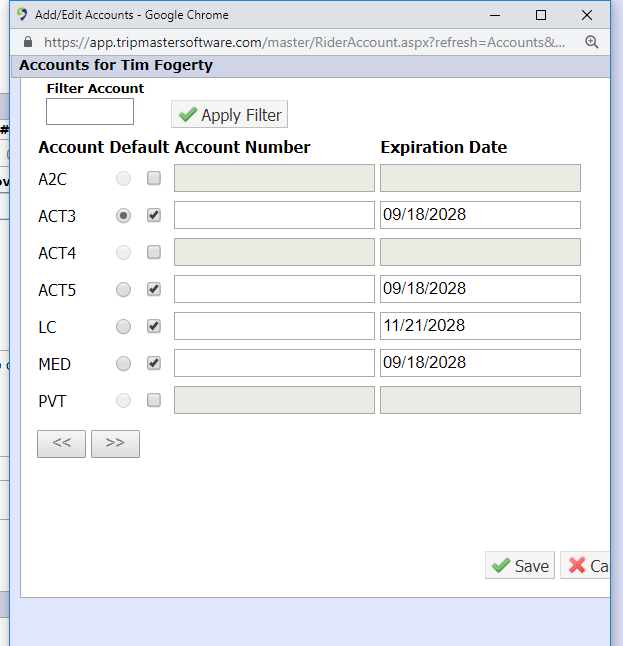623x646 pixels.
Task: Click MED expiration date field
Action: (x=480, y=363)
